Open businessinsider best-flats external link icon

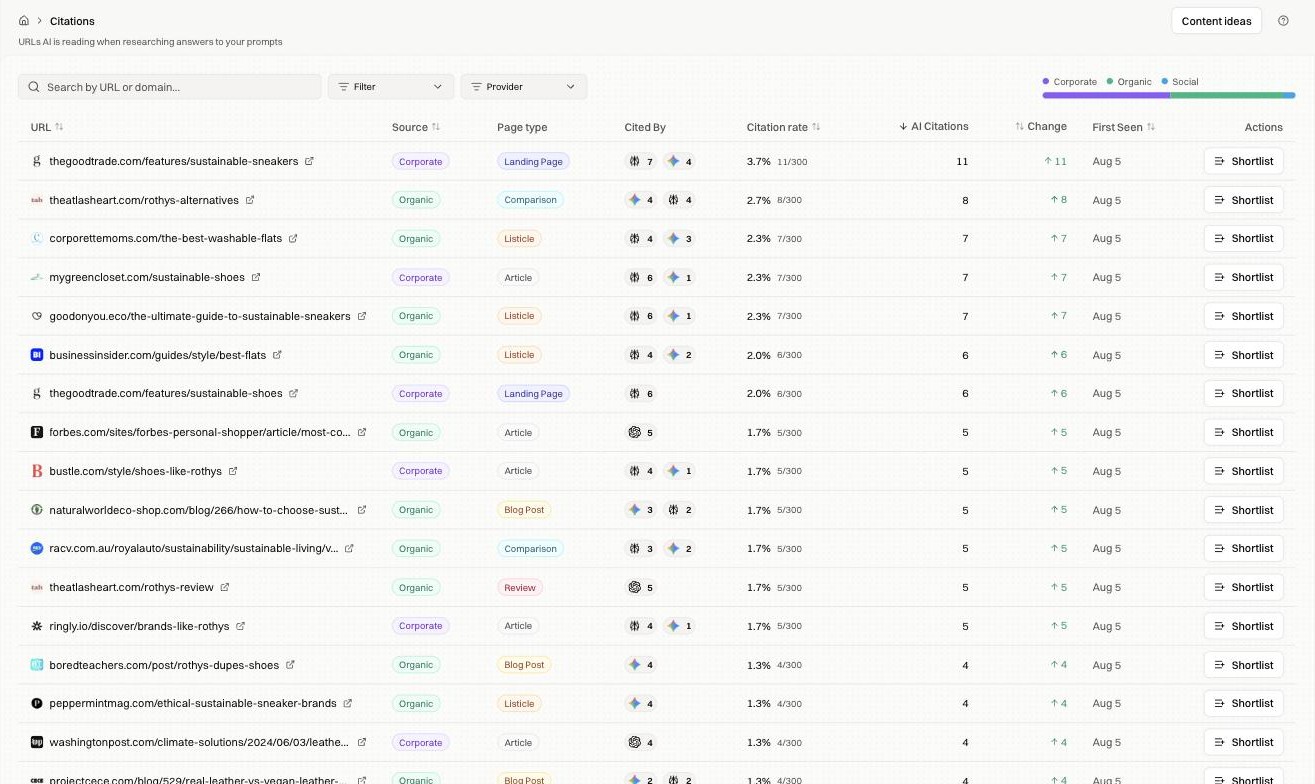coord(277,355)
